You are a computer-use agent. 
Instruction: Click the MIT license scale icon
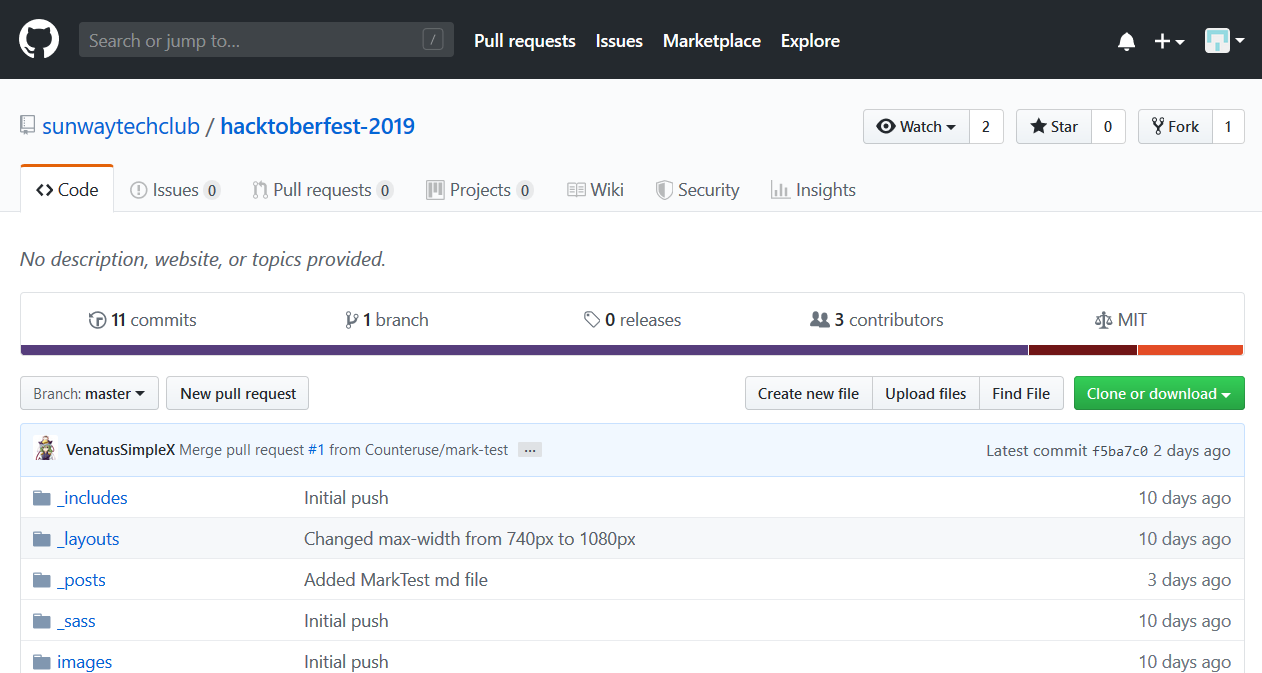1104,320
